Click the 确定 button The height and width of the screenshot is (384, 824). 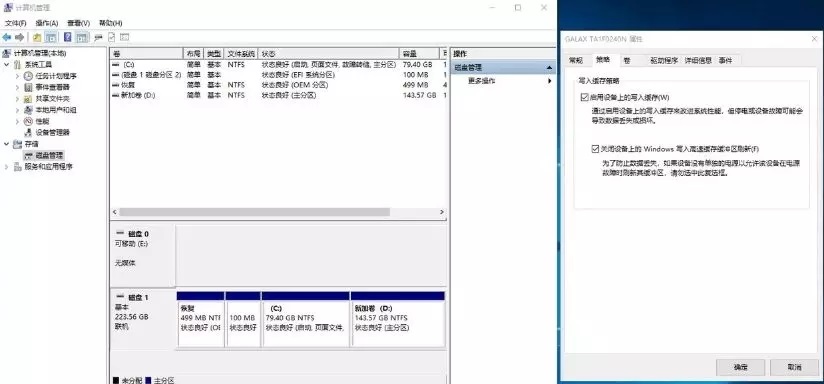(741, 368)
